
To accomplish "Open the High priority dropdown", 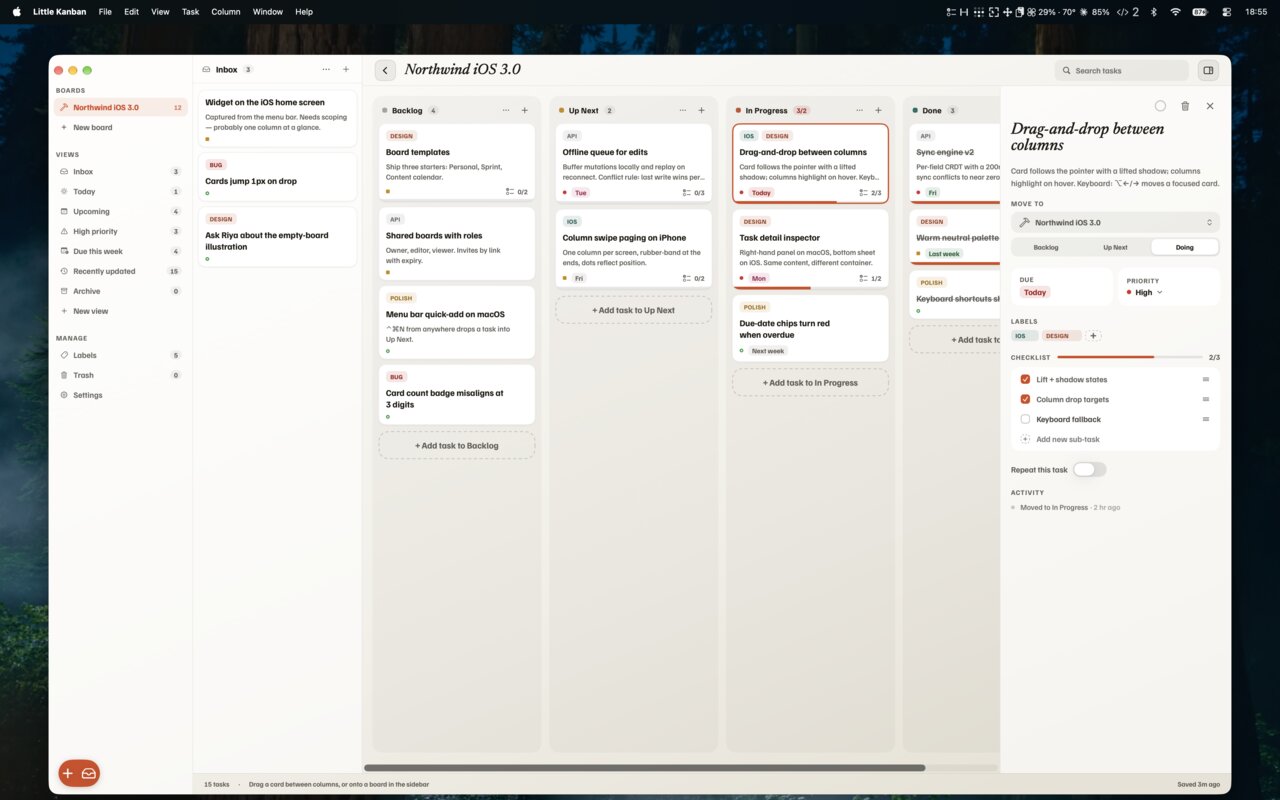I will pyautogui.click(x=1145, y=293).
